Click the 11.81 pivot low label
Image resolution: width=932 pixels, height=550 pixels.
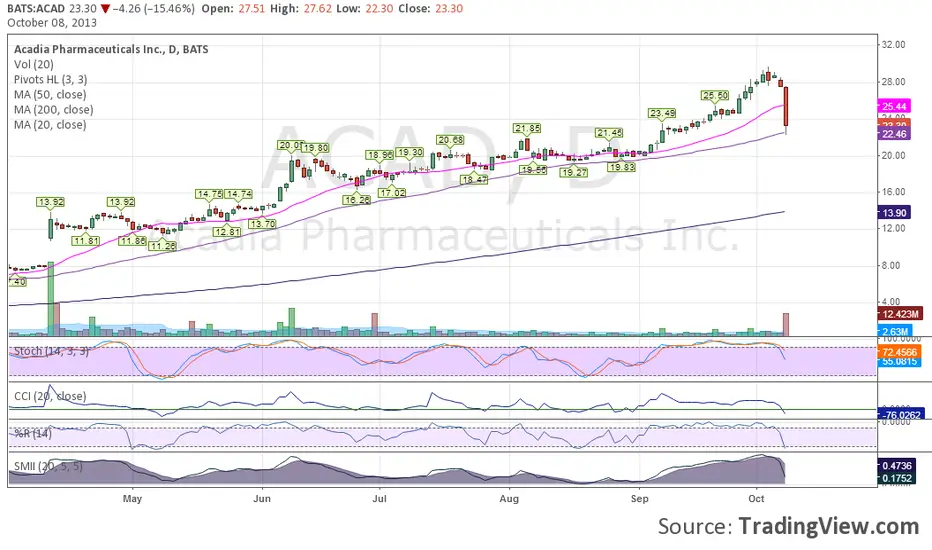86,241
